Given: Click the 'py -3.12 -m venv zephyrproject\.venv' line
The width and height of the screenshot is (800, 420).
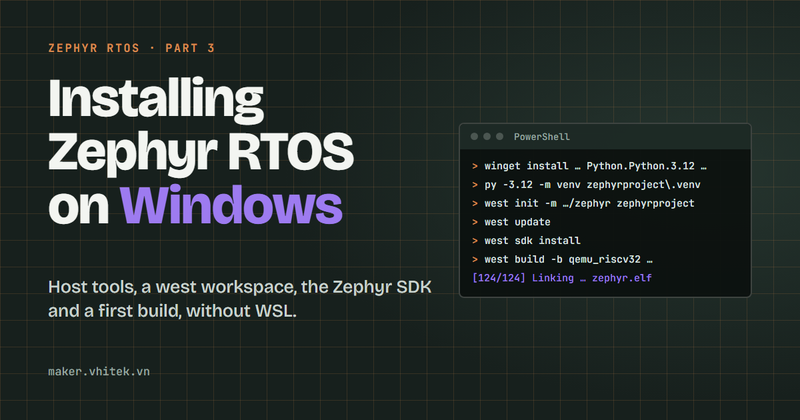Looking at the screenshot, I should (586, 185).
